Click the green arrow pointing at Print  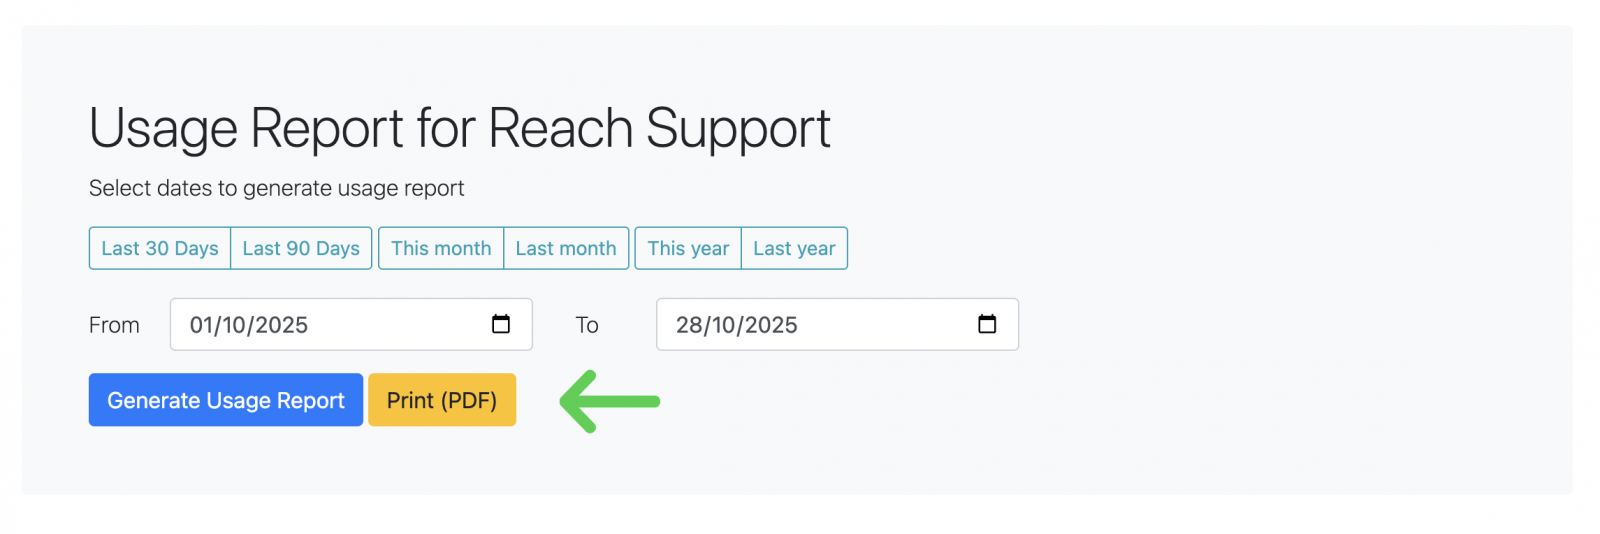pyautogui.click(x=610, y=401)
